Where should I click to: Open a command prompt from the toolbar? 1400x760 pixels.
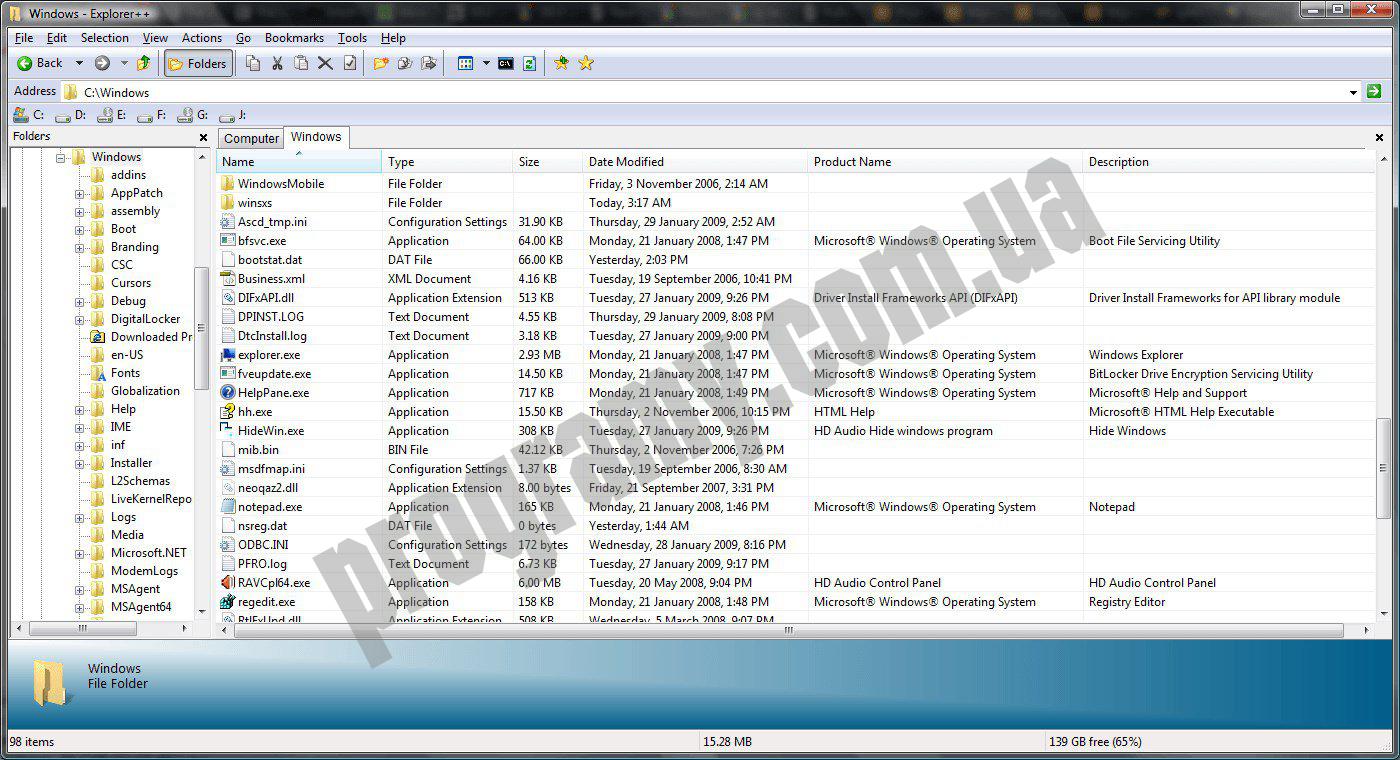tap(506, 63)
